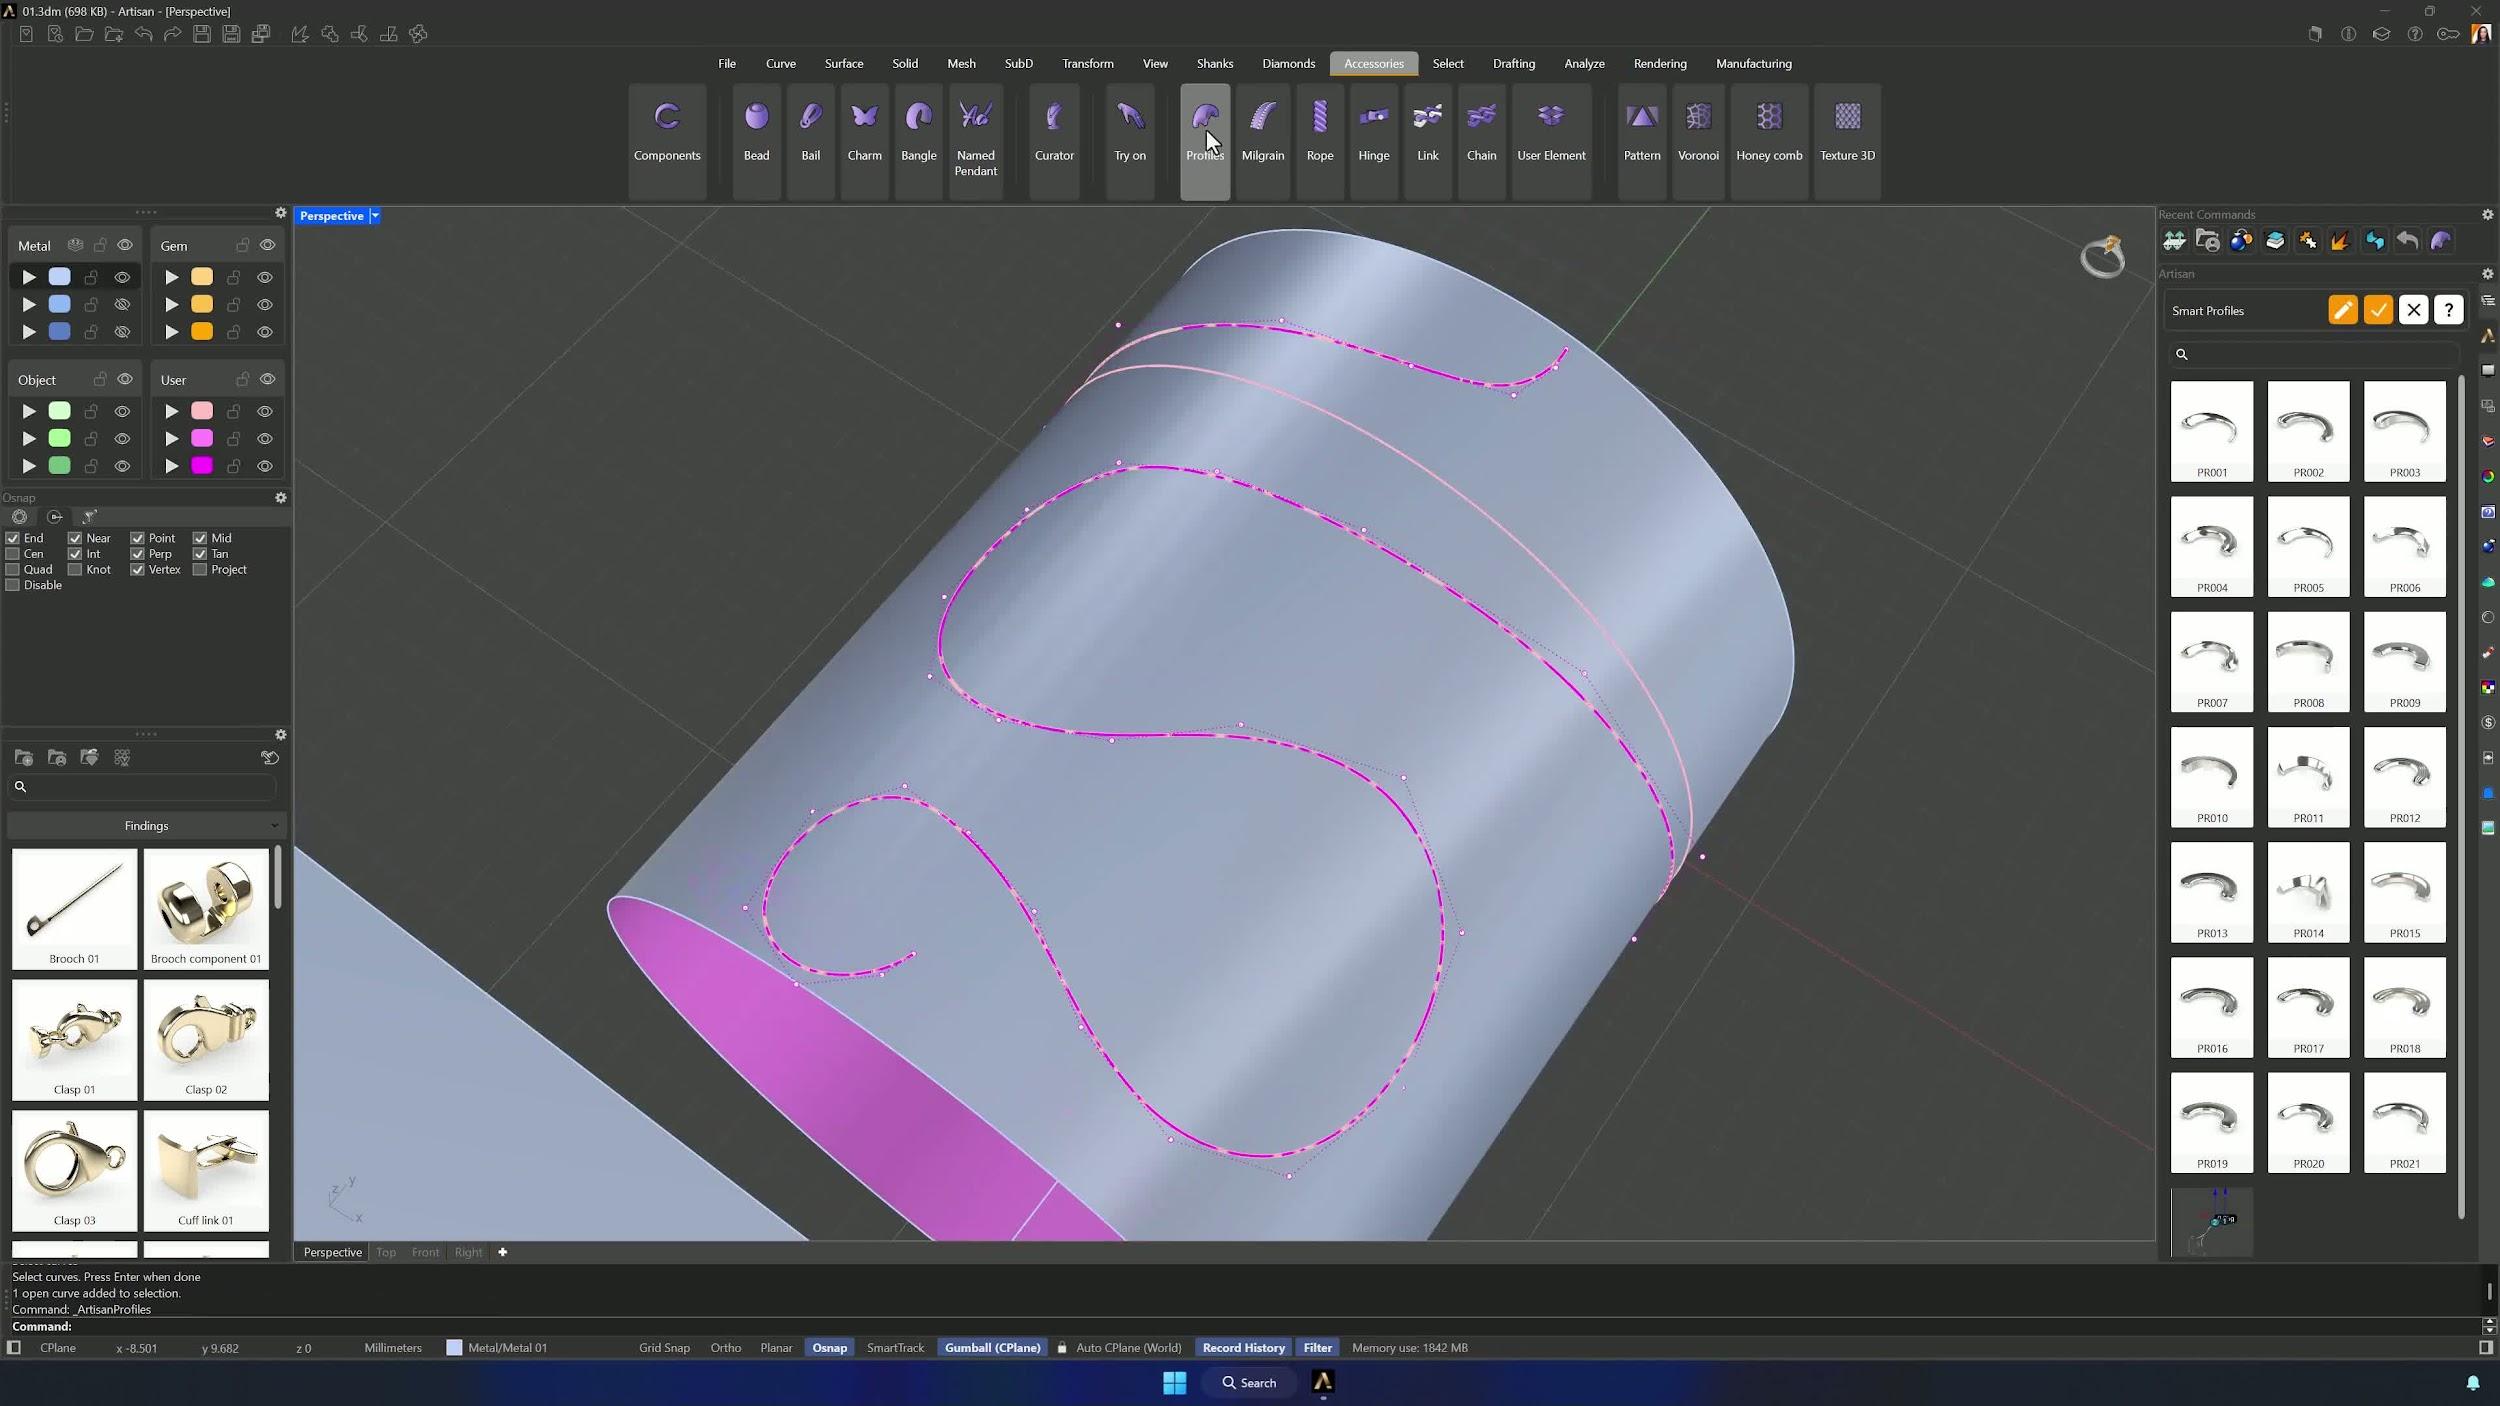The height and width of the screenshot is (1406, 2500).
Task: Select the Pattern tool
Action: coord(1641,141)
